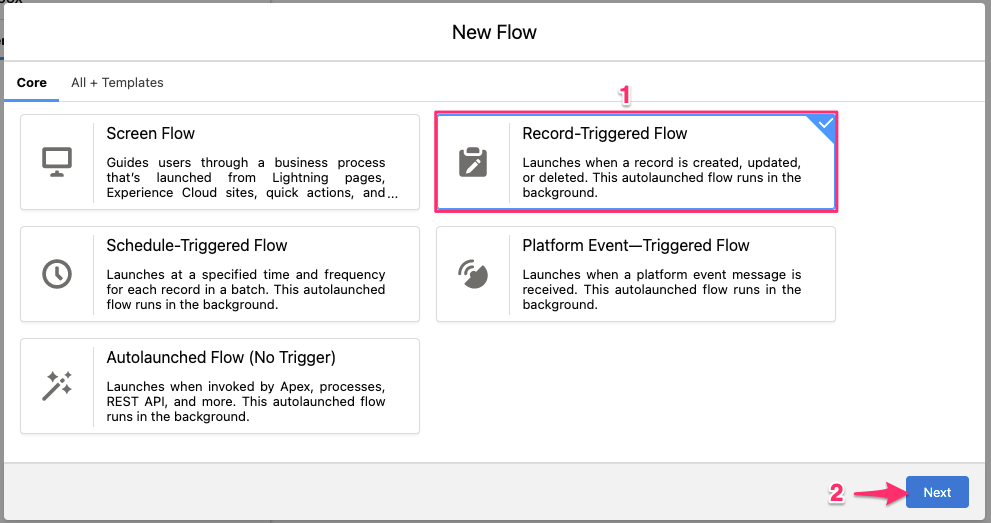Click the Autolaunched Flow description text
The image size is (991, 523).
pyautogui.click(x=246, y=402)
